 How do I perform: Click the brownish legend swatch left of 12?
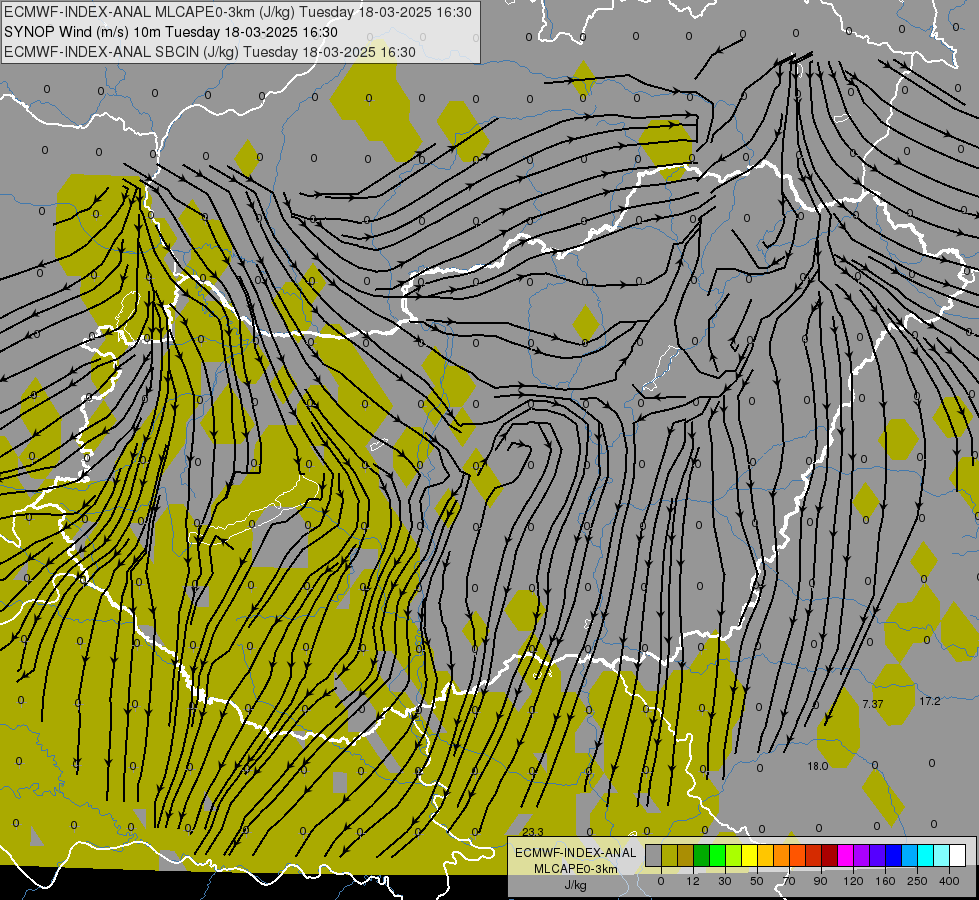click(x=686, y=855)
